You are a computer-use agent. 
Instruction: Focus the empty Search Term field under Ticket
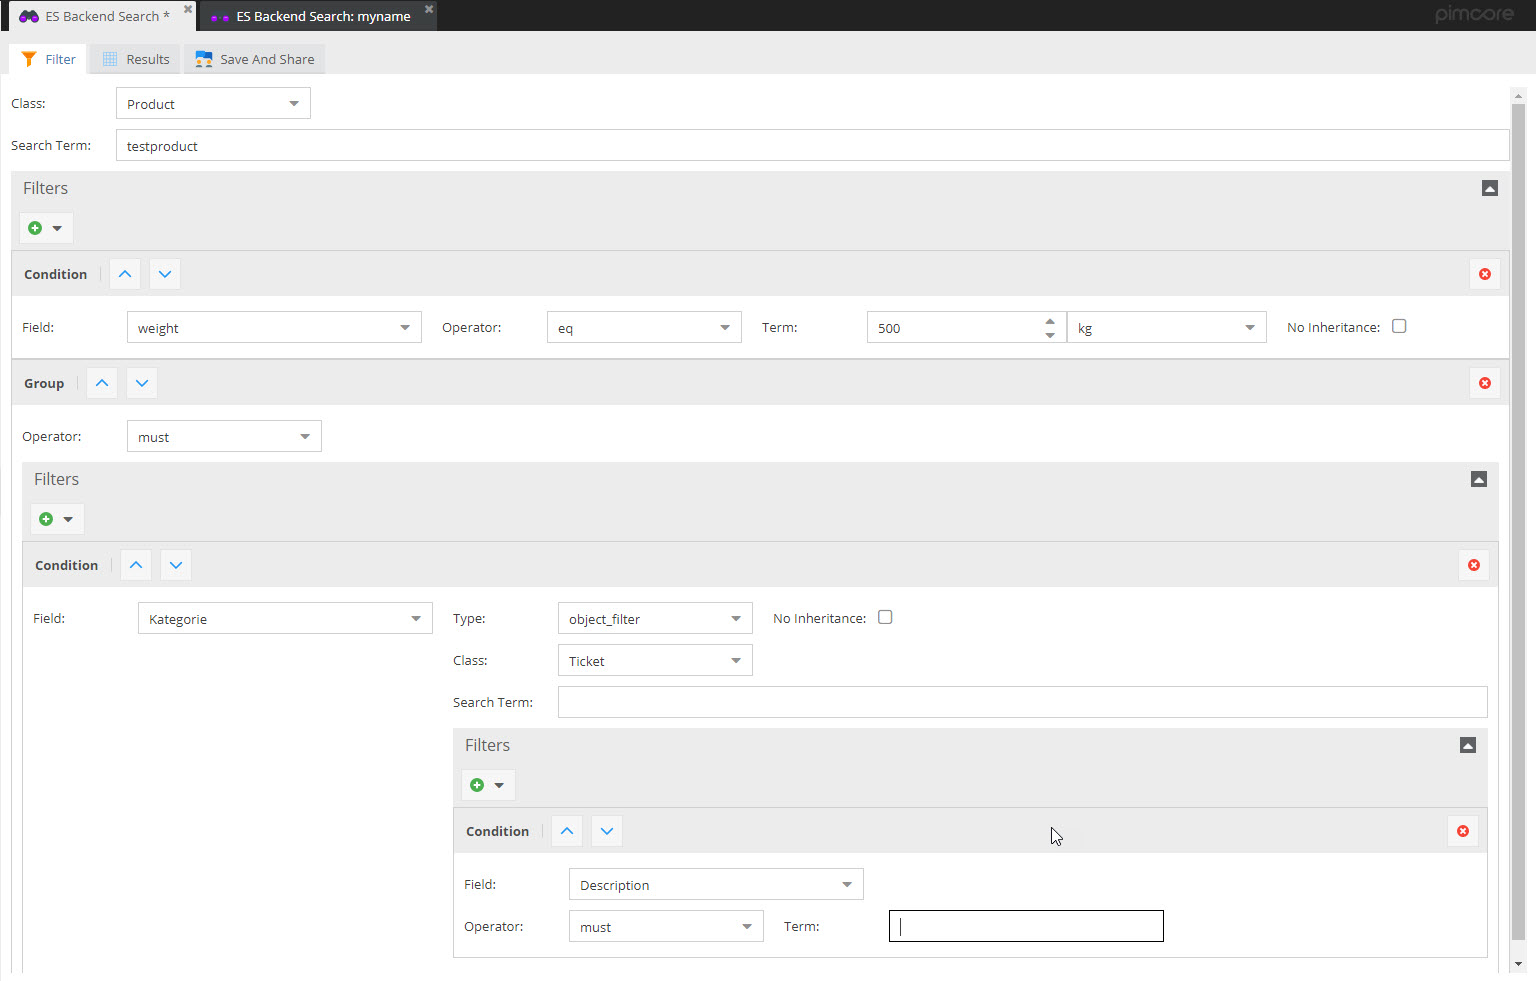pos(1022,702)
